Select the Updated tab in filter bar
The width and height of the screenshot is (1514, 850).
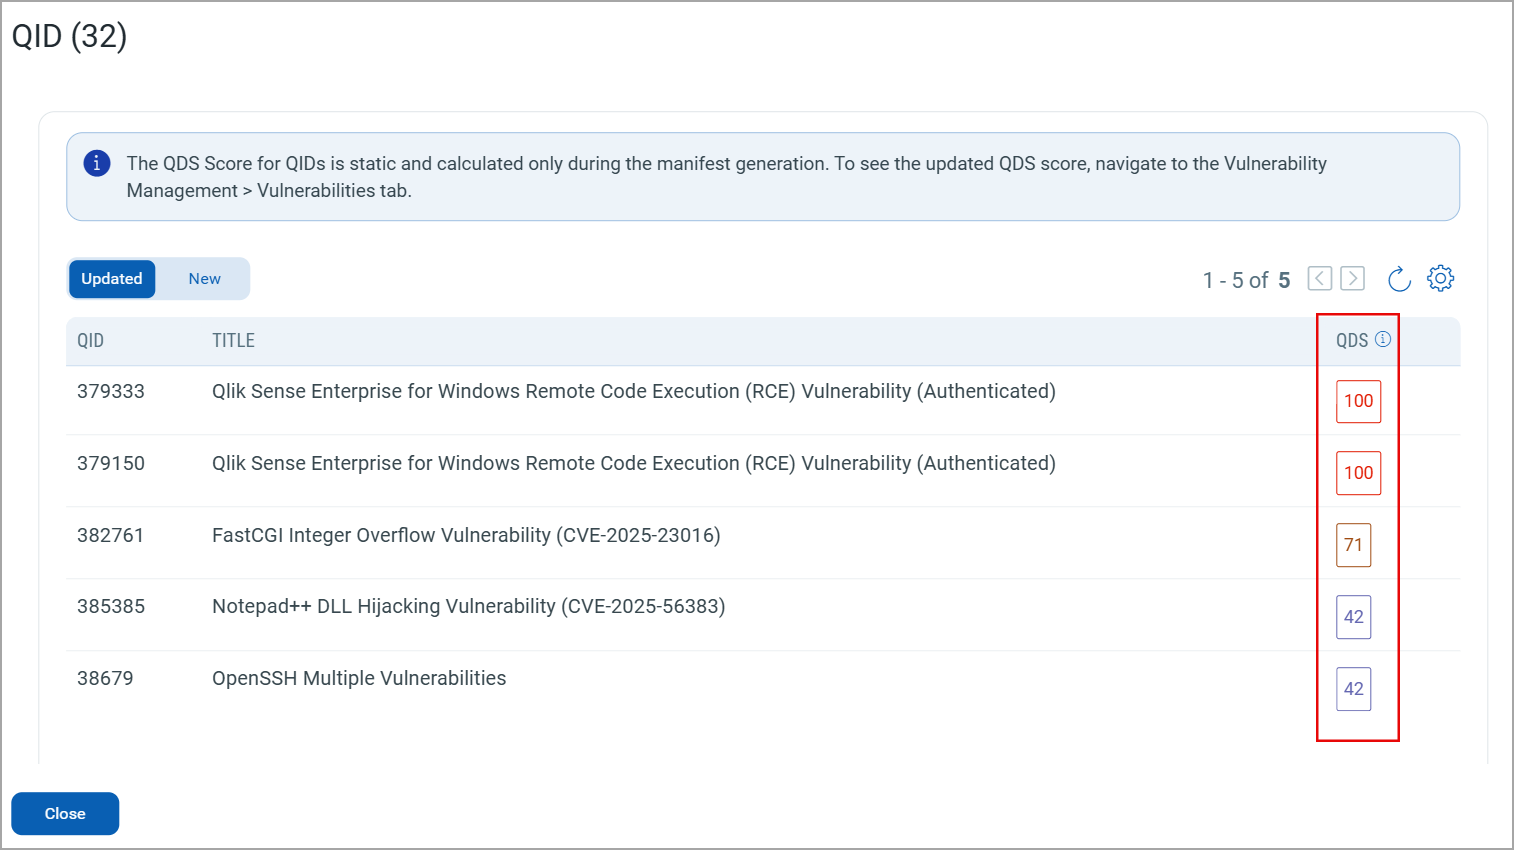tap(111, 278)
